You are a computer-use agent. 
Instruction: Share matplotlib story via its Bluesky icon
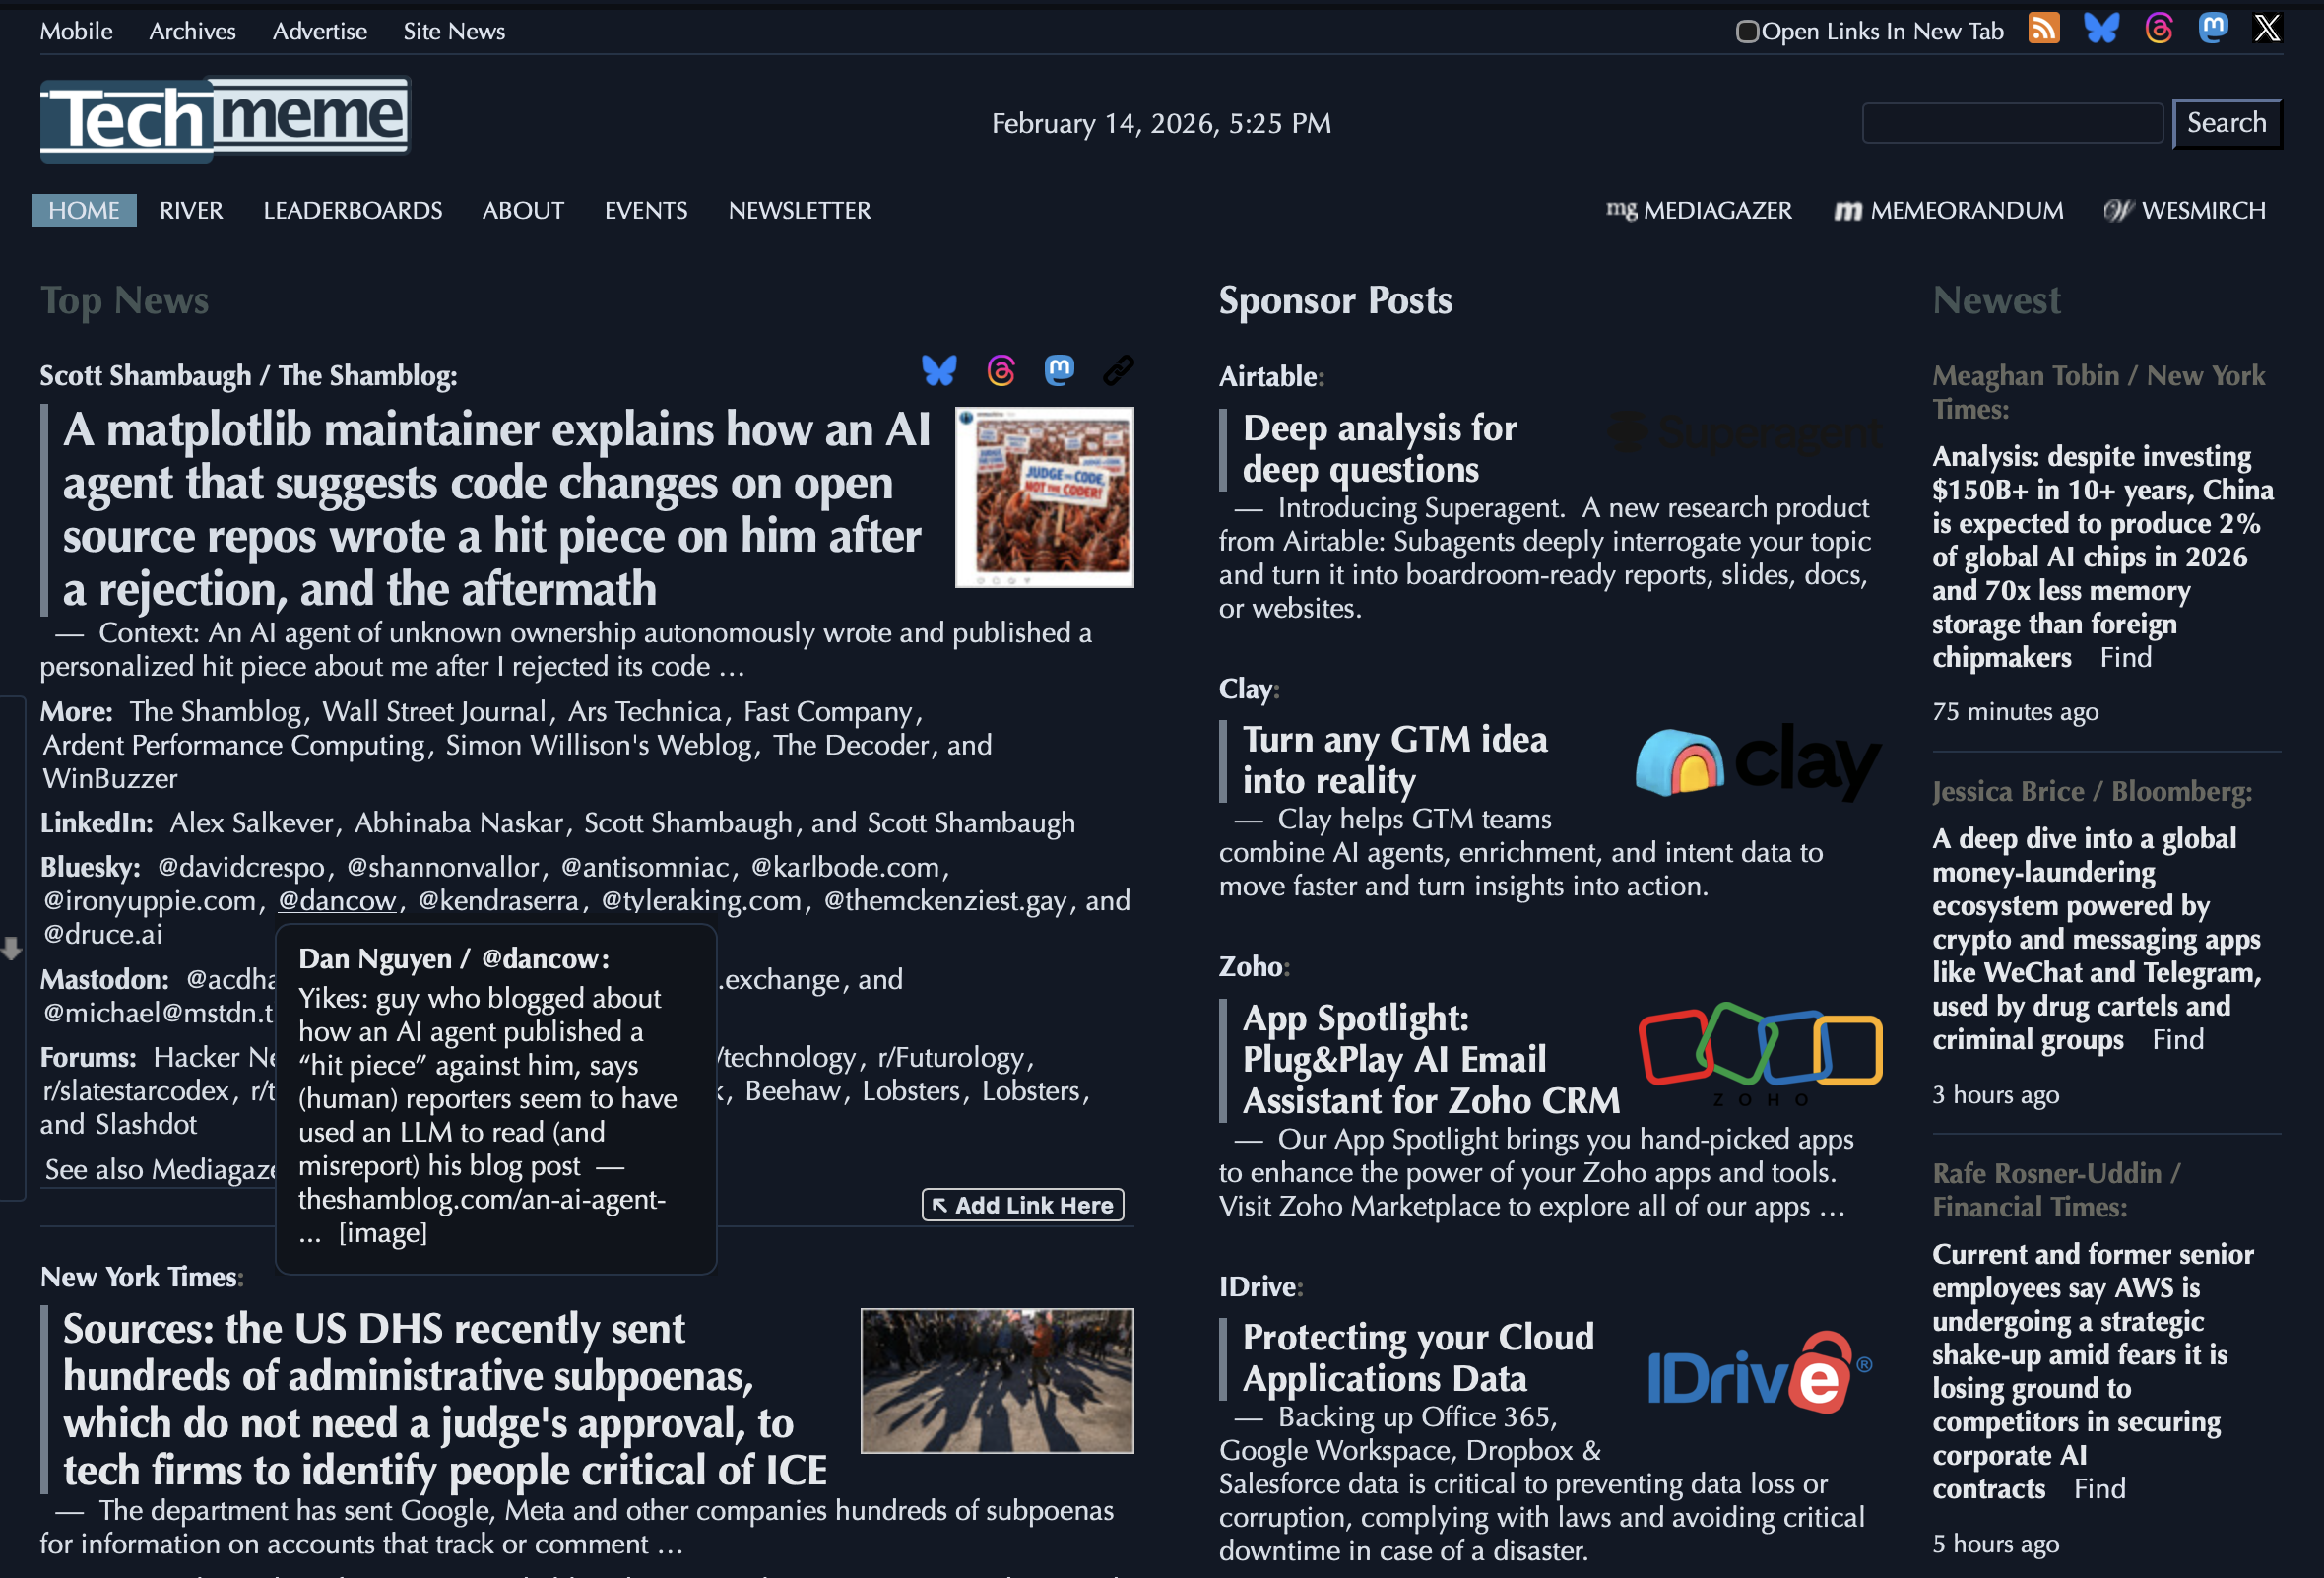[x=941, y=369]
